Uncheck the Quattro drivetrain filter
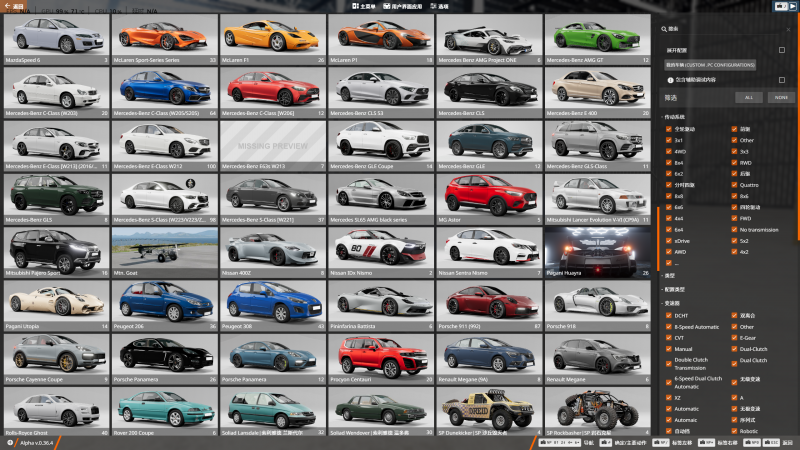 tap(734, 183)
